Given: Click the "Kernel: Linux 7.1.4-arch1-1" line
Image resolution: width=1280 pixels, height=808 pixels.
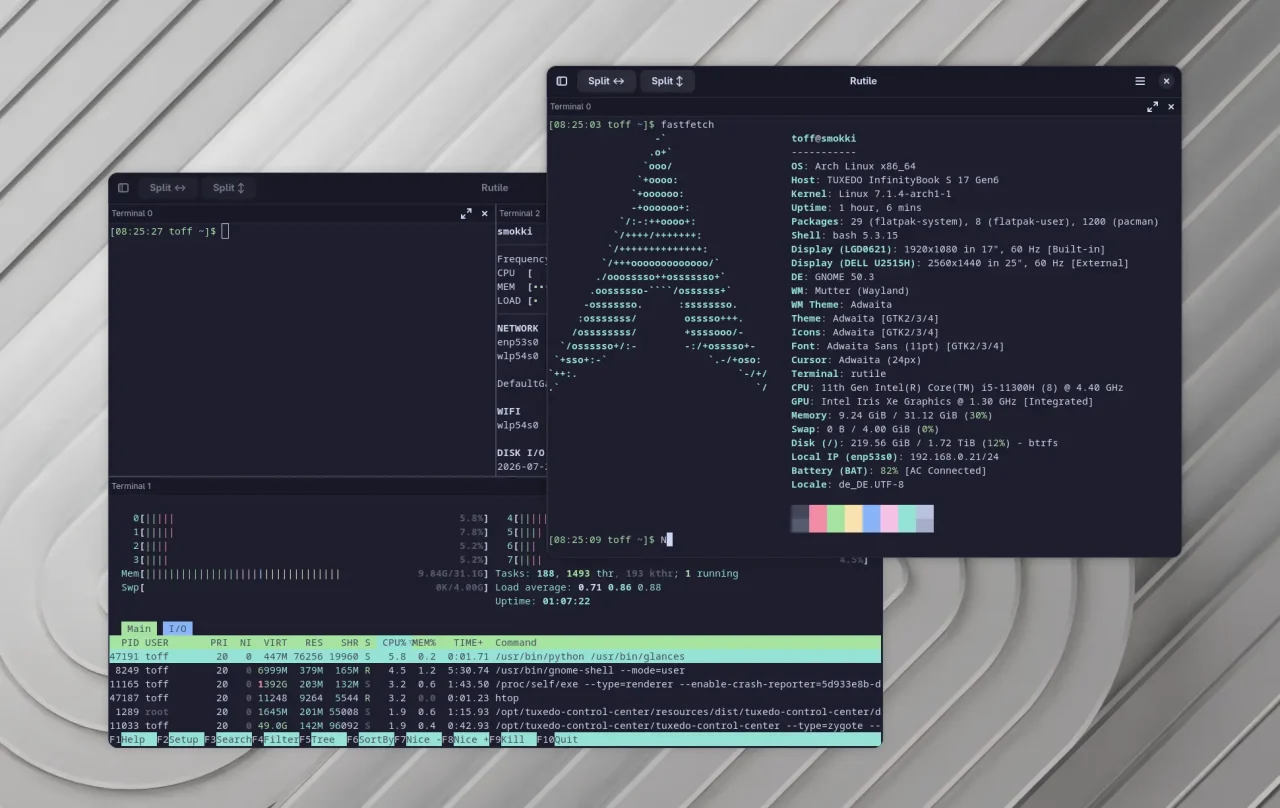Looking at the screenshot, I should coord(871,194).
